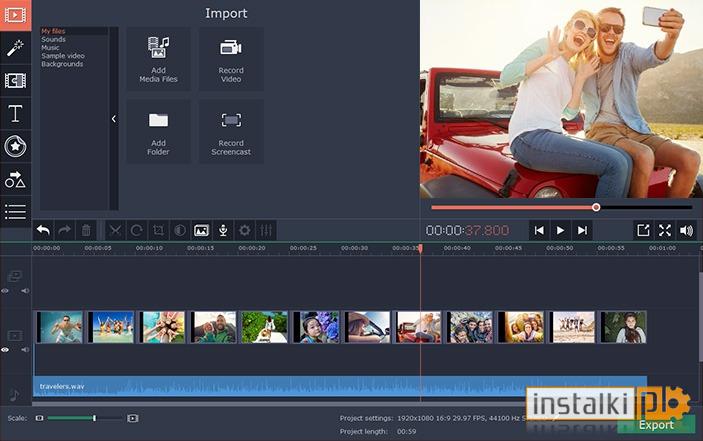Toggle video track visibility eye
This screenshot has width=703, height=441.
click(x=5, y=350)
